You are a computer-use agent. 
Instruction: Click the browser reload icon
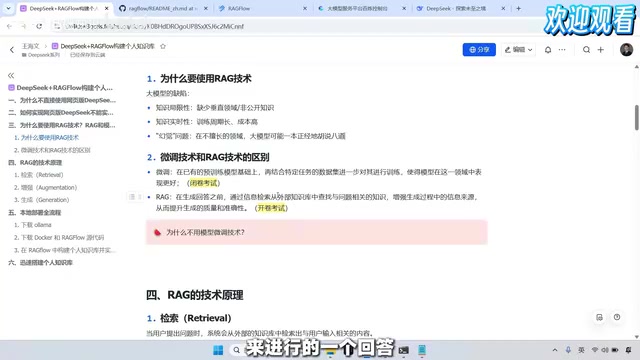tap(39, 26)
